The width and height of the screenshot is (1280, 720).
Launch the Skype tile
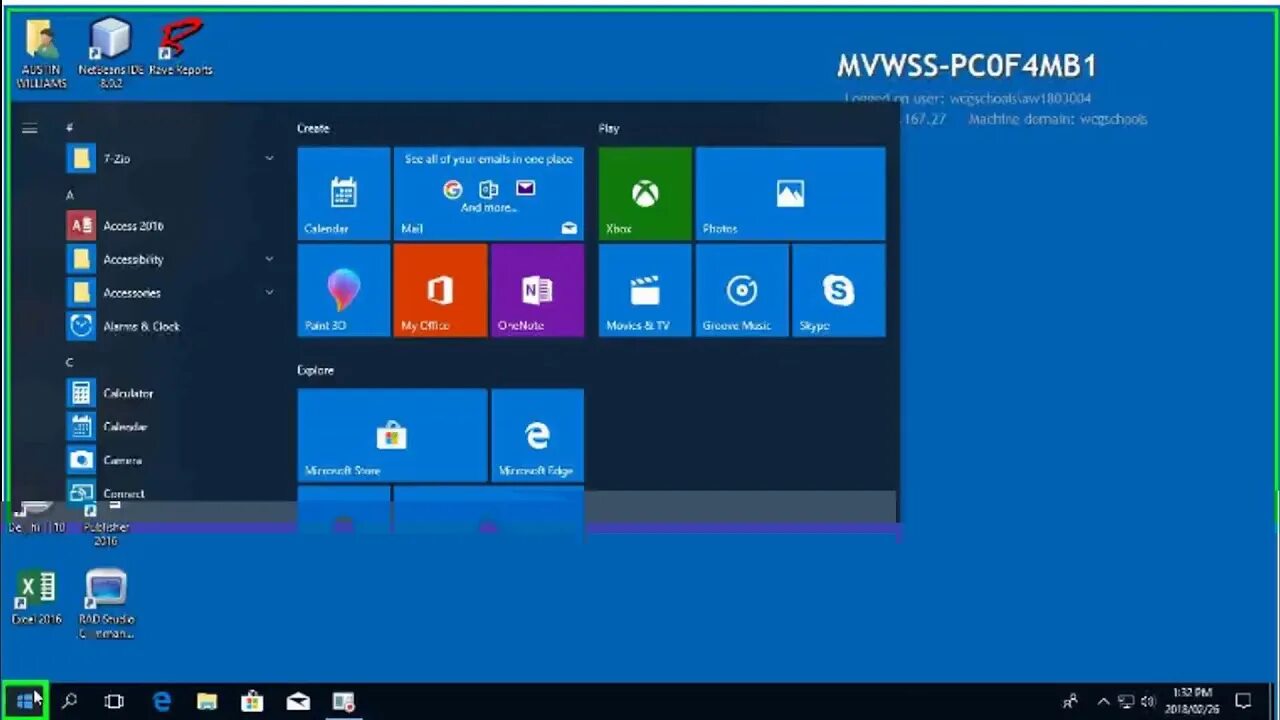pyautogui.click(x=838, y=290)
